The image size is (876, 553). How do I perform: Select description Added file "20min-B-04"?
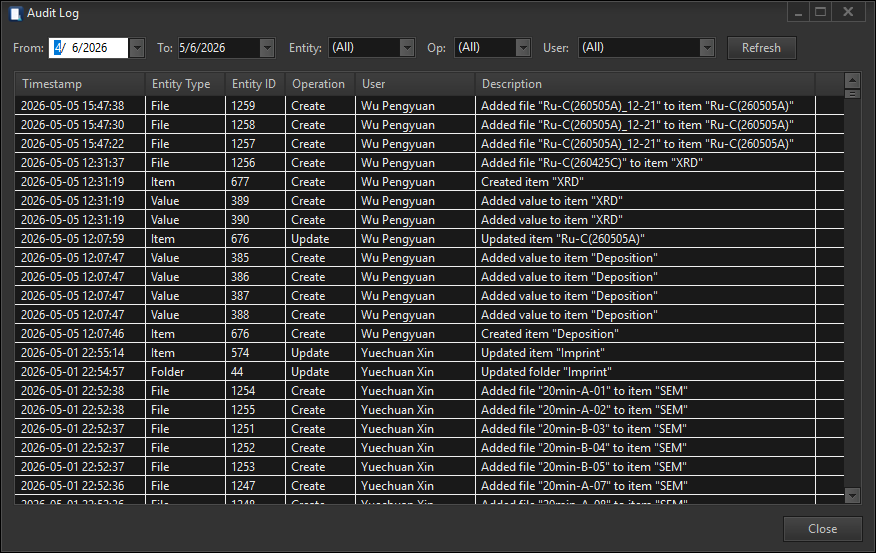pyautogui.click(x=645, y=447)
